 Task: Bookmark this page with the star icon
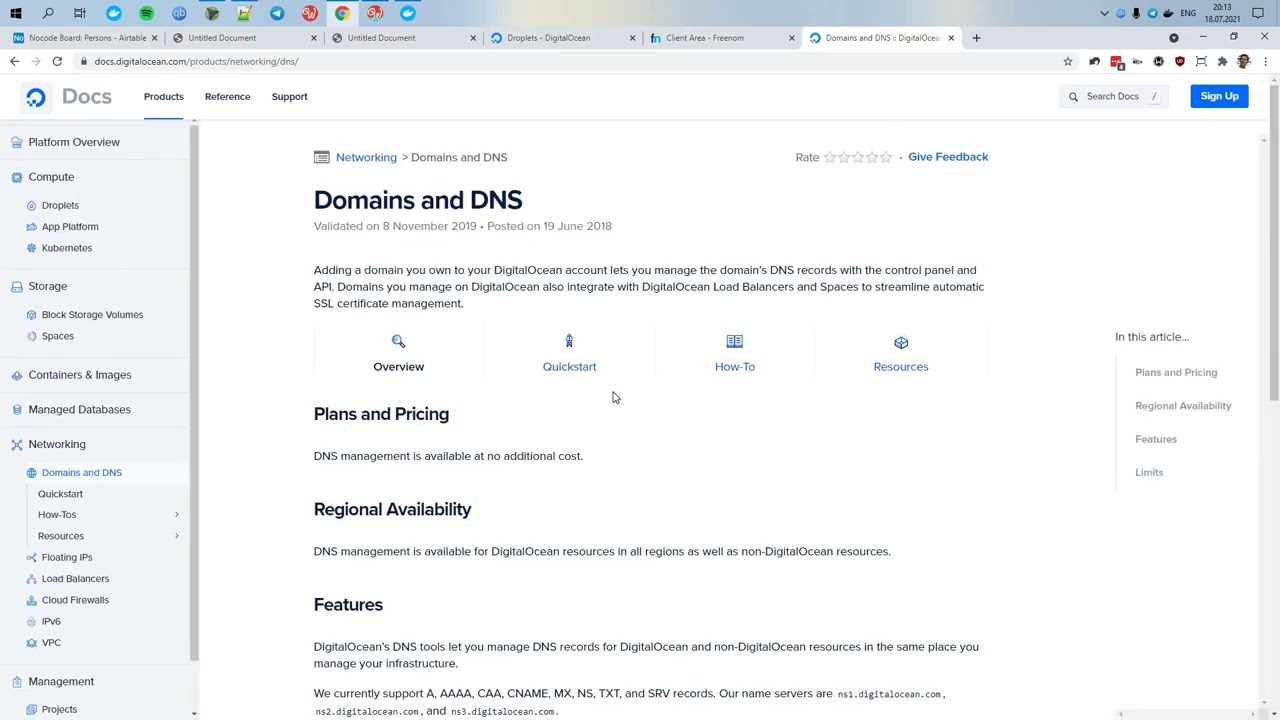[x=1068, y=62]
